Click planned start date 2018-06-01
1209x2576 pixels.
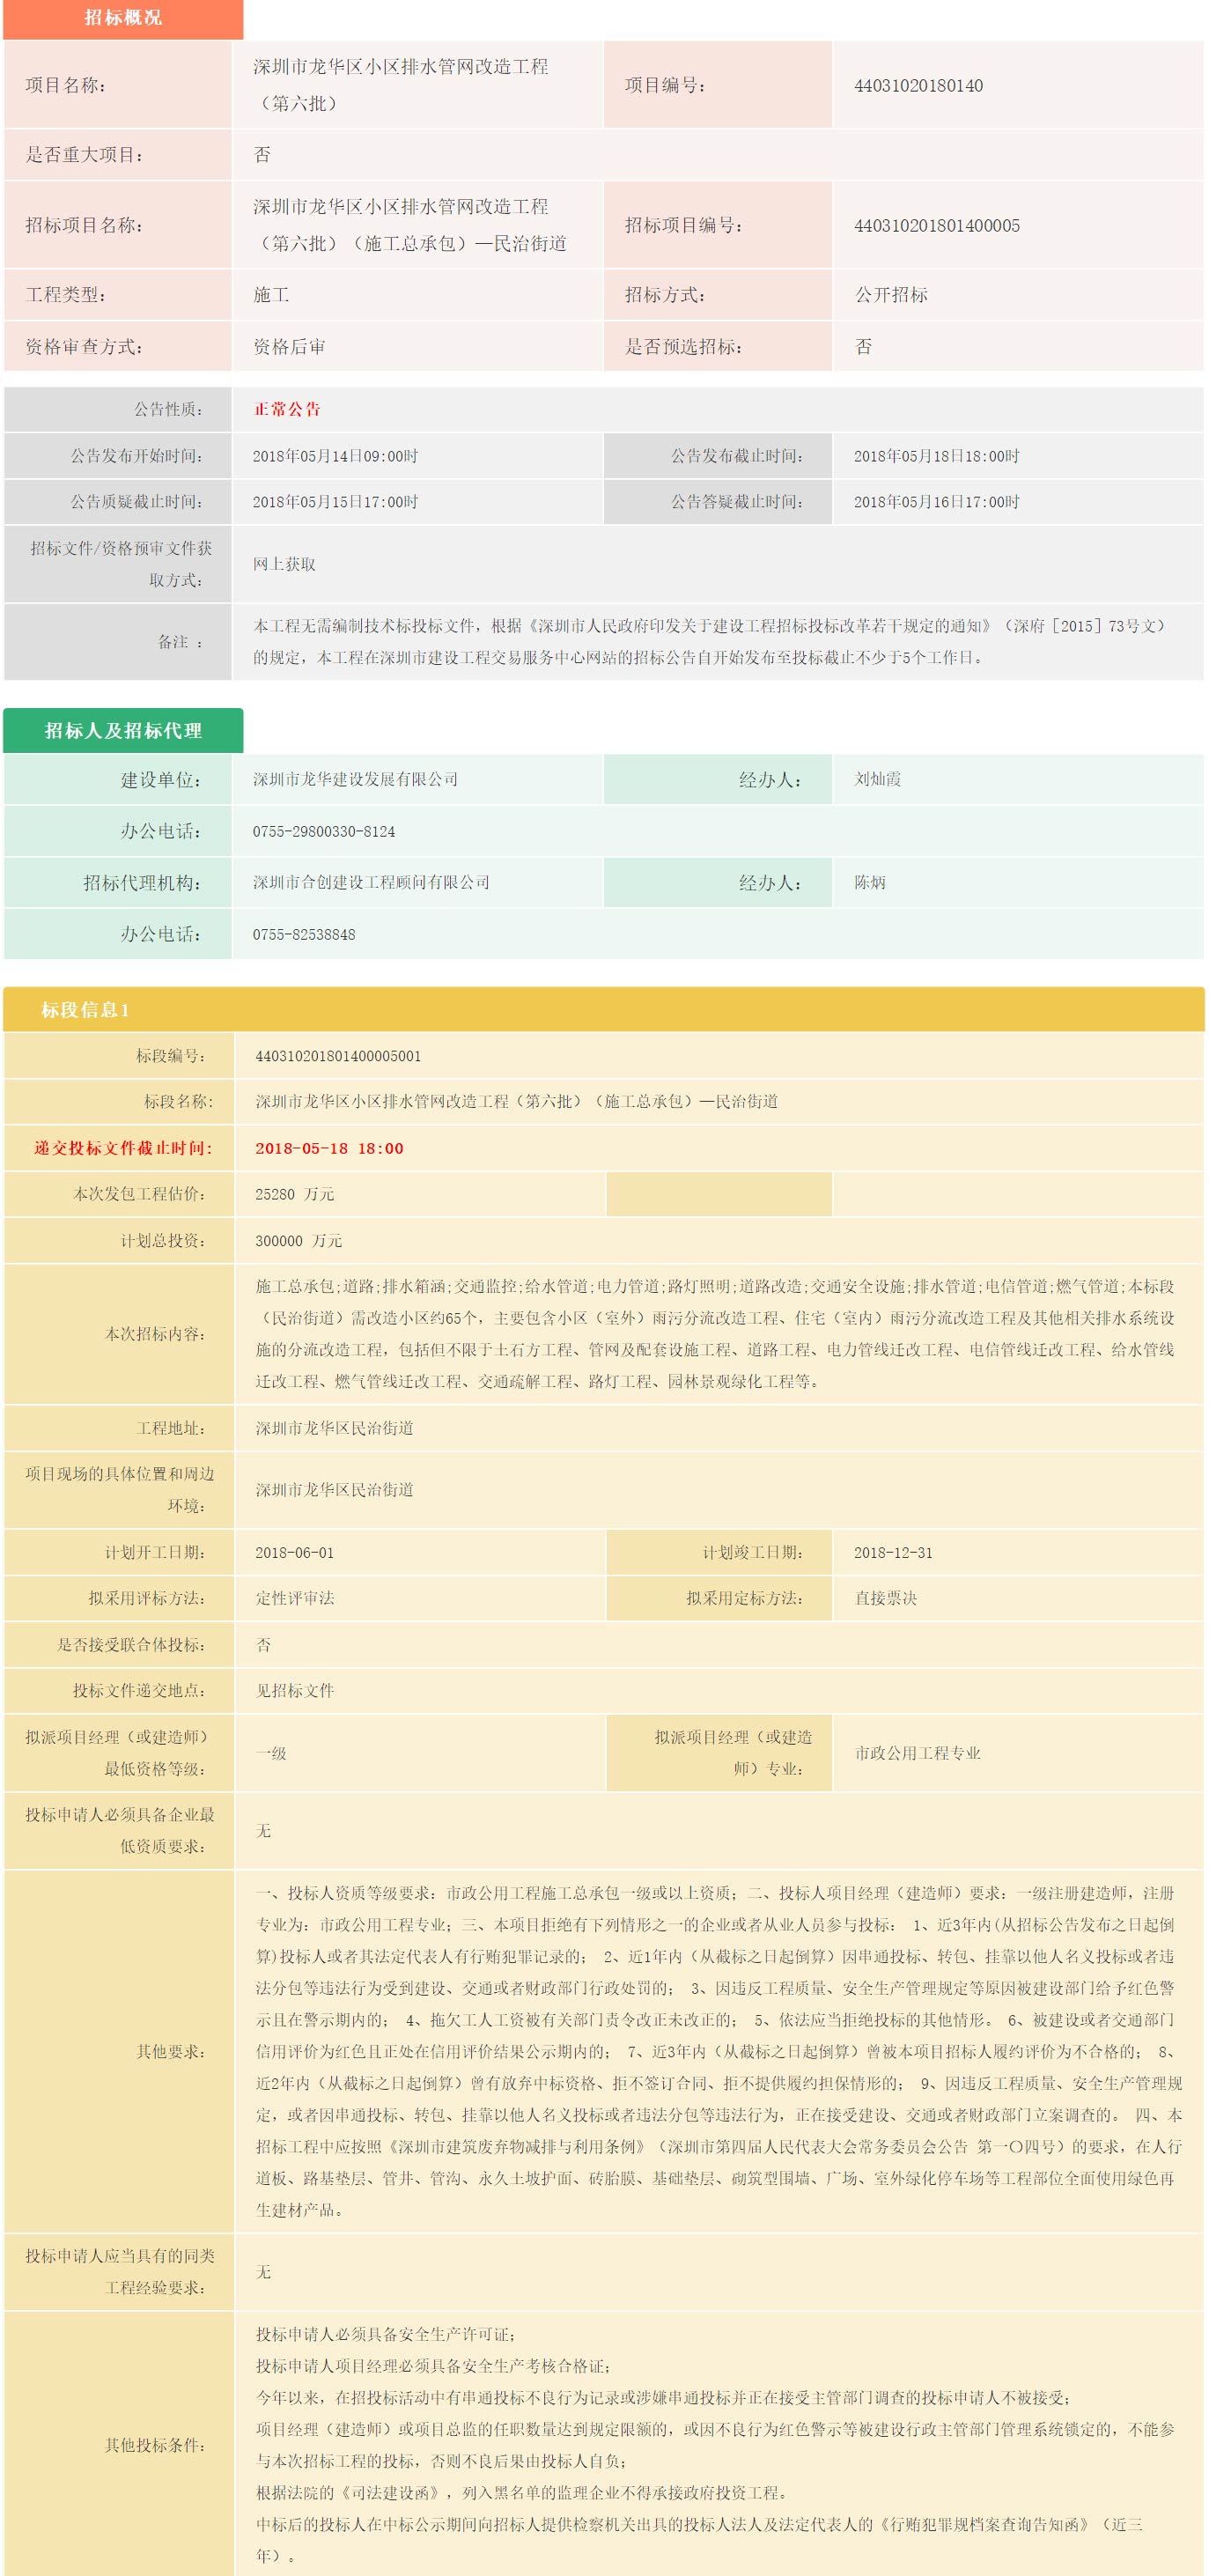(x=294, y=1552)
